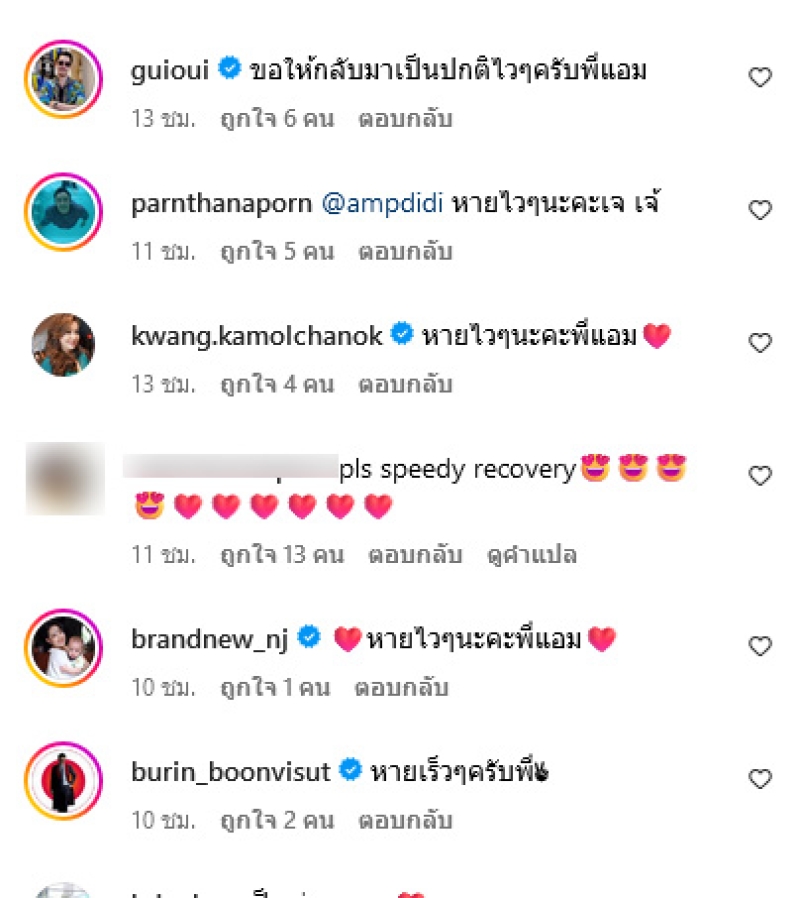Viewport: 800px width, 898px height.
Task: Open burin_boonvisut's profile avatar
Action: pos(64,781)
